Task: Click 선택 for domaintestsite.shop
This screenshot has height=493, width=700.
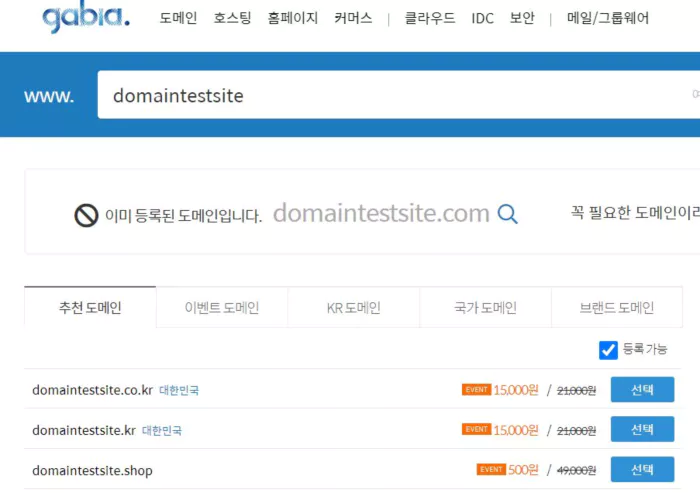Action: coord(642,469)
